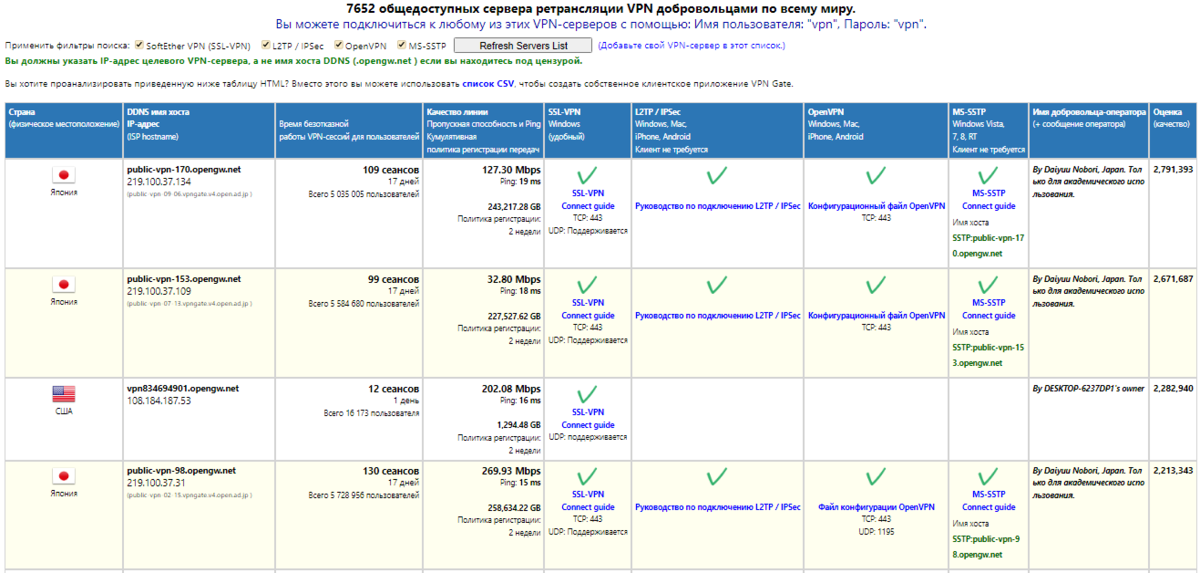This screenshot has width=1200, height=573.
Task: Click the SSL-VPN green checkmark for vpn834694901
Action: [587, 394]
